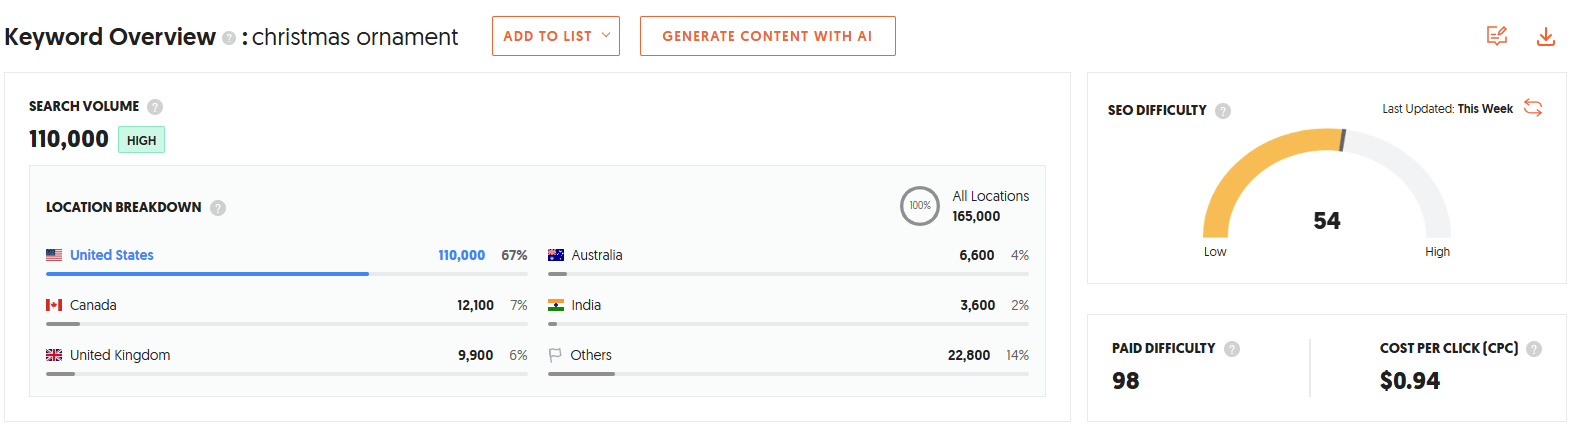This screenshot has width=1580, height=429.
Task: Click Generate Content With AI button
Action: [767, 36]
